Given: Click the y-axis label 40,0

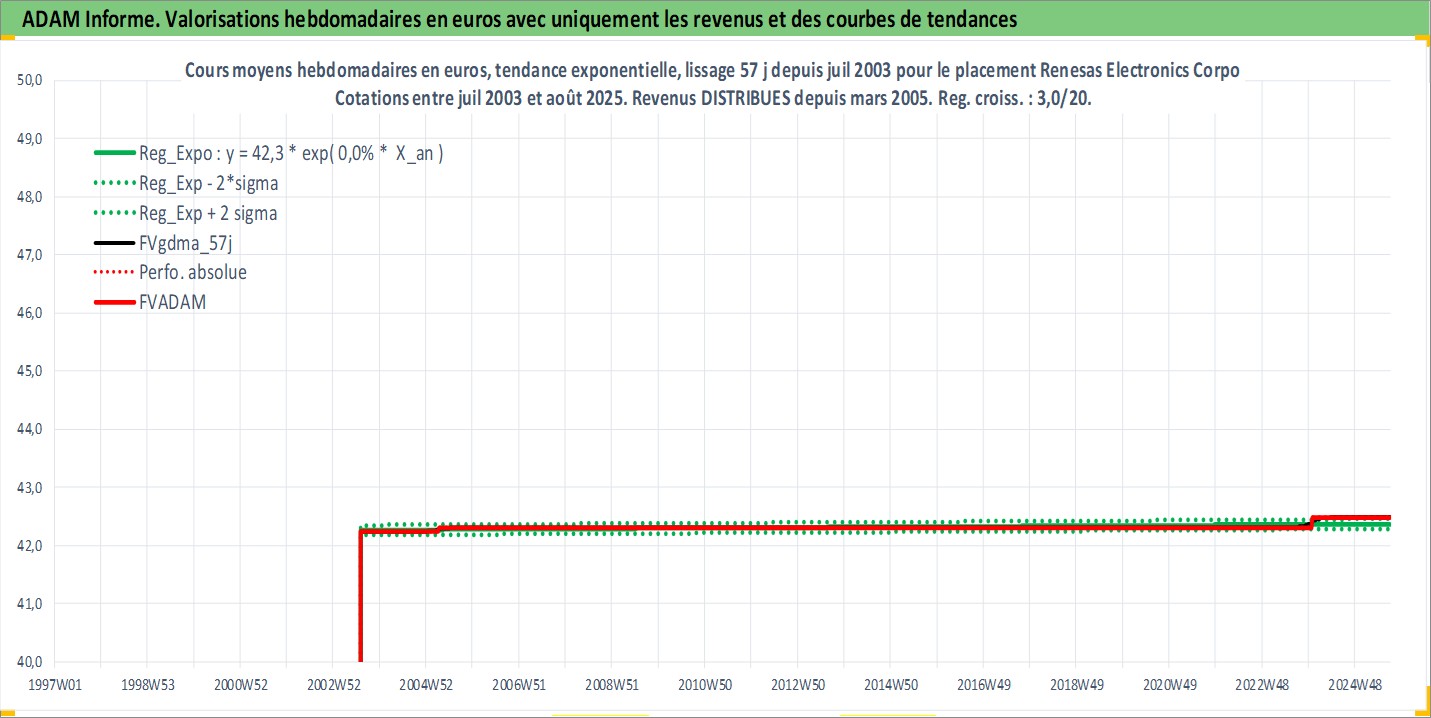Looking at the screenshot, I should (x=31, y=661).
